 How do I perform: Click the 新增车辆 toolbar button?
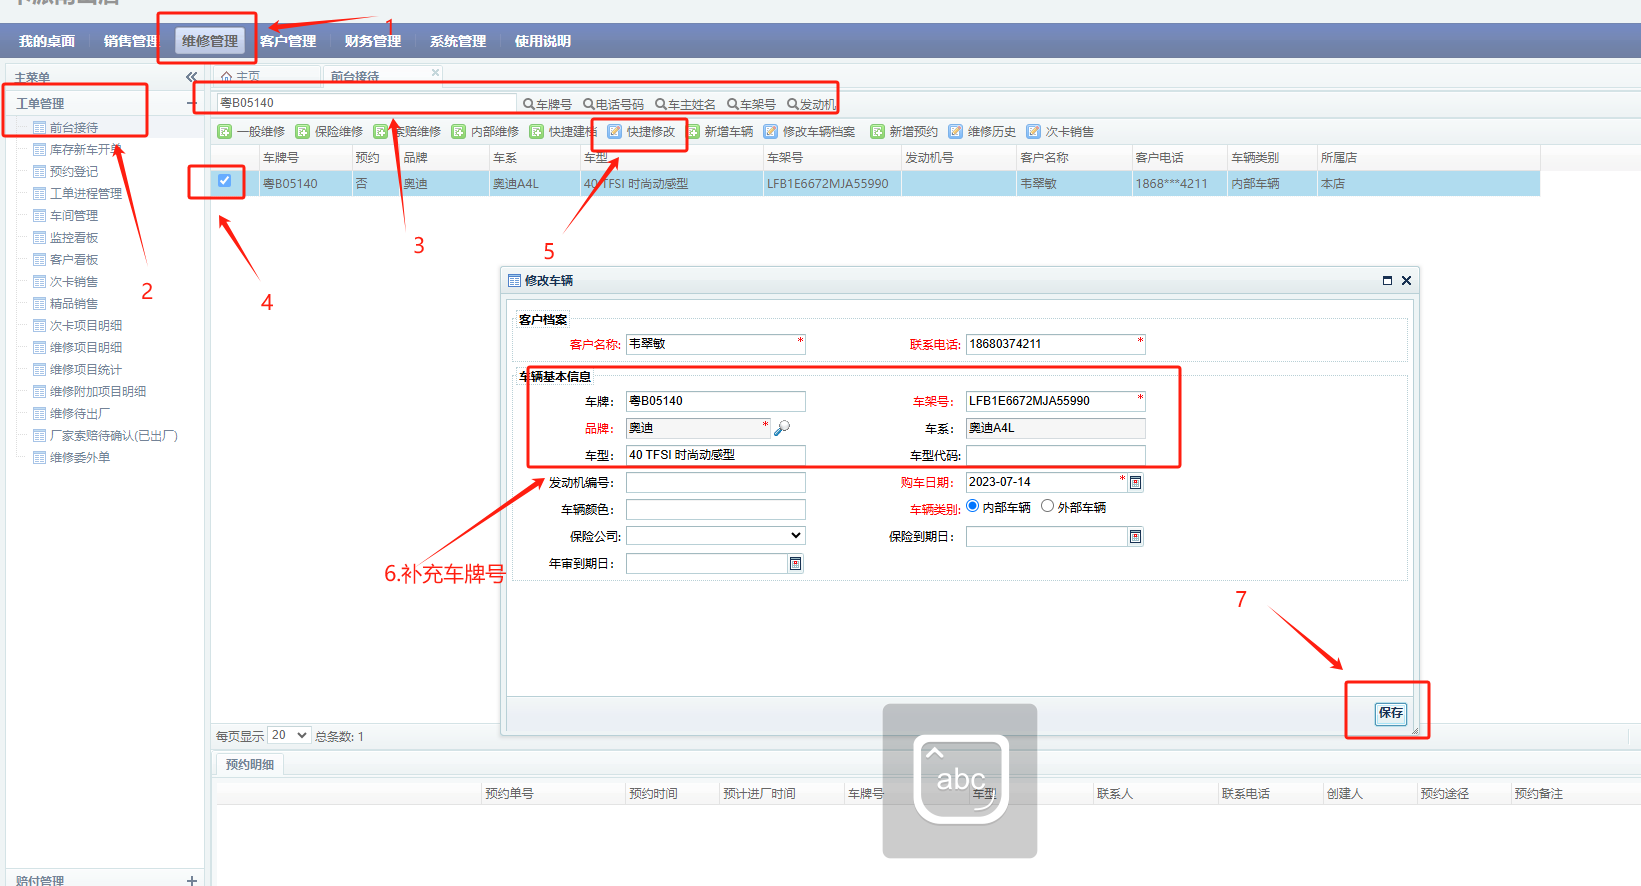pyautogui.click(x=720, y=132)
